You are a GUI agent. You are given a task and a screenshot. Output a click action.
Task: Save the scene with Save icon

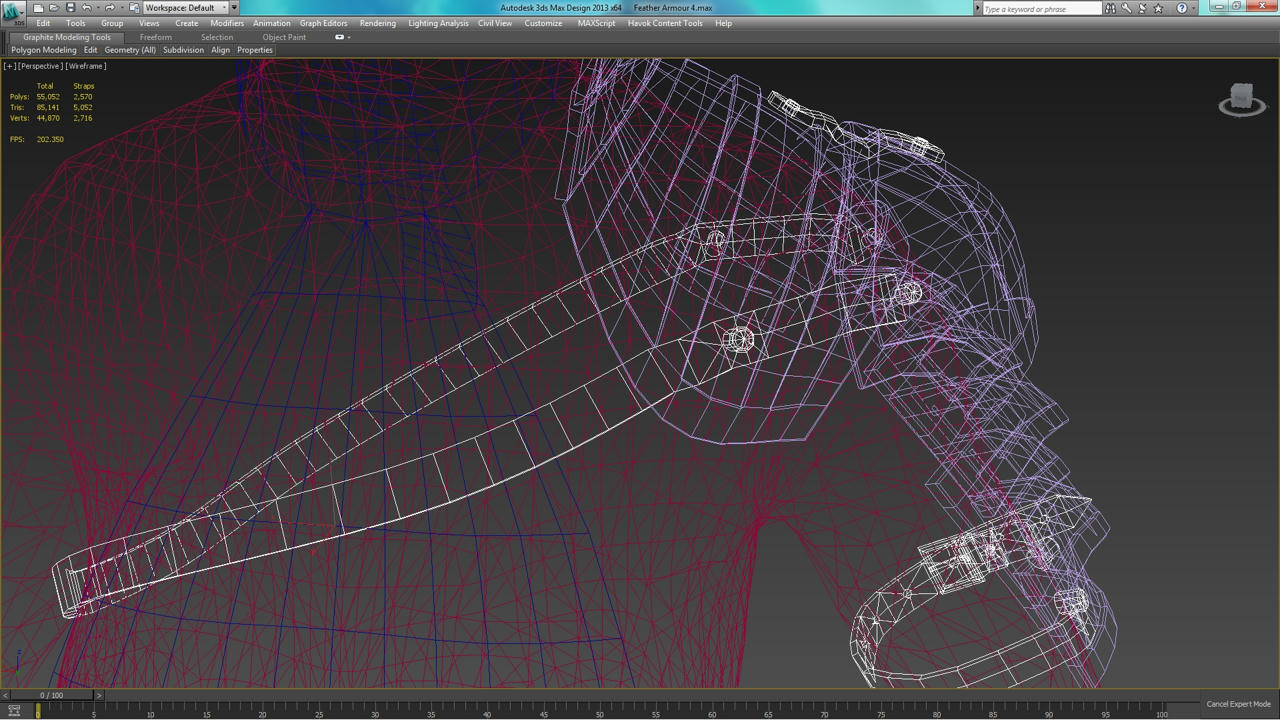70,8
